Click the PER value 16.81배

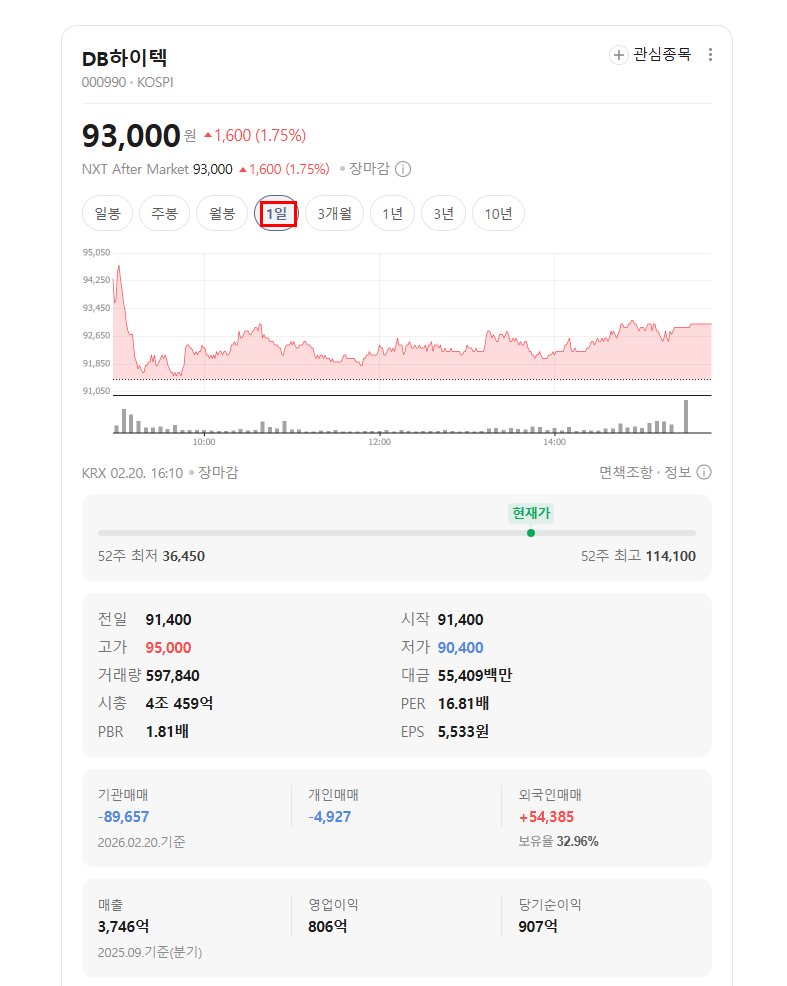pos(463,703)
